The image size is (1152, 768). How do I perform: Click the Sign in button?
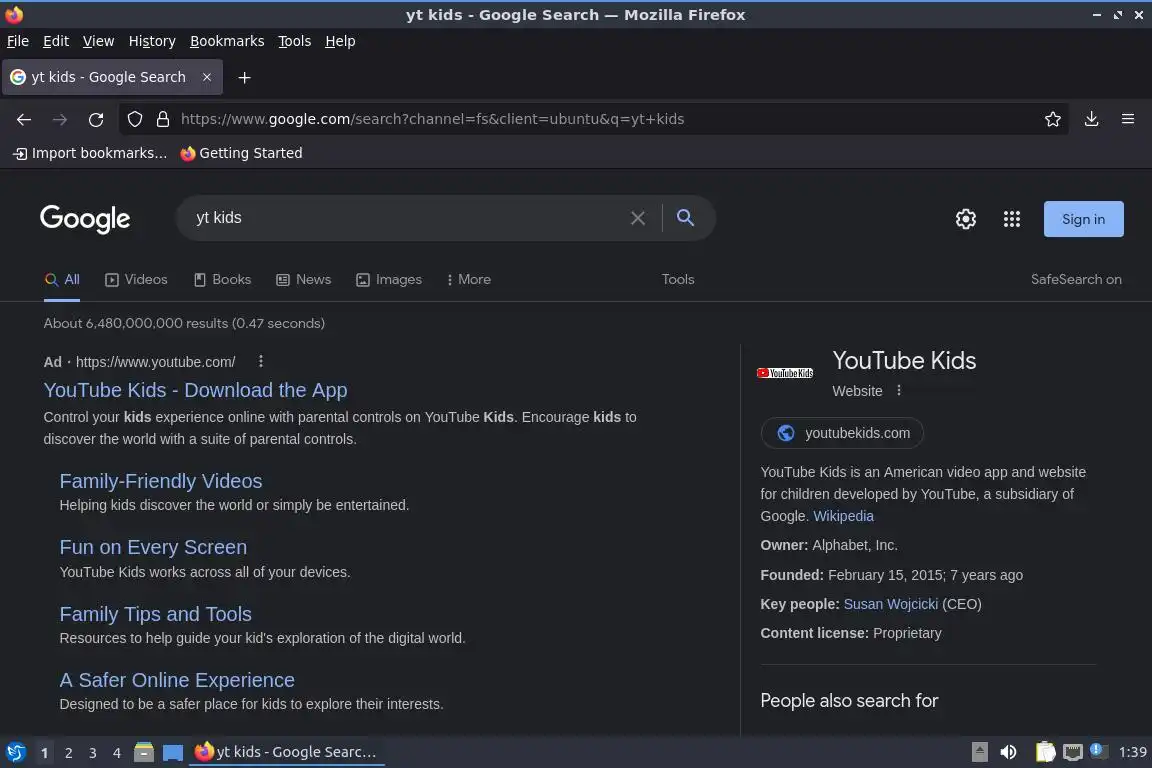(x=1083, y=219)
